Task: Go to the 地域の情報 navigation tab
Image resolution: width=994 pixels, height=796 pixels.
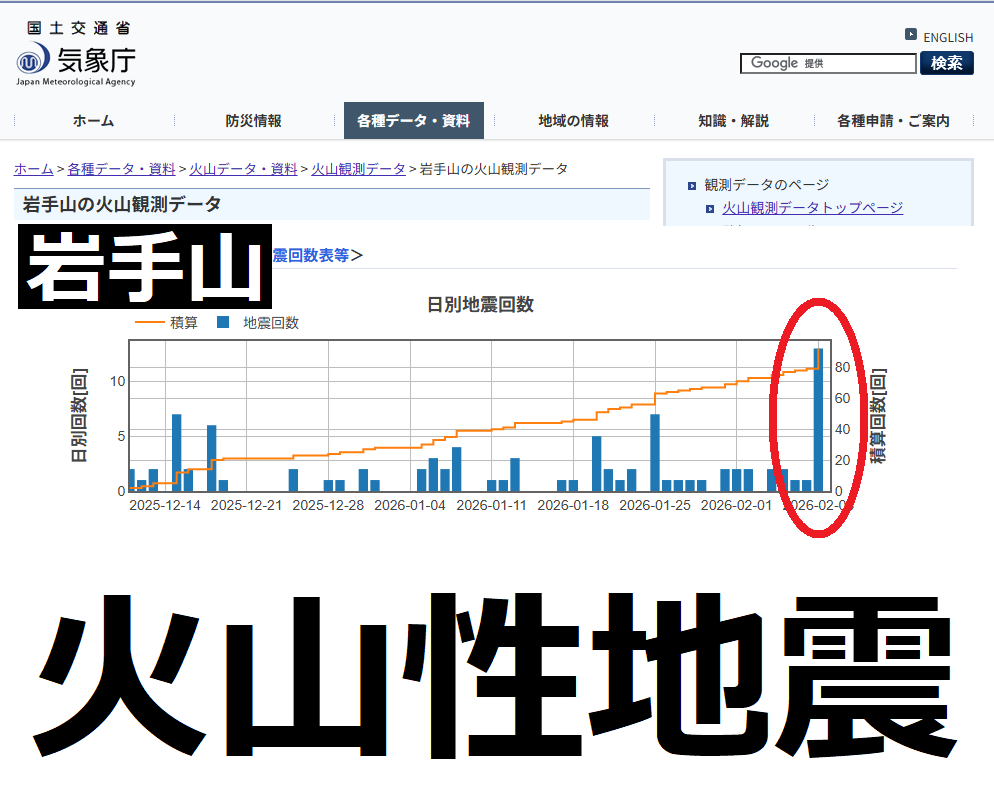Action: tap(573, 121)
